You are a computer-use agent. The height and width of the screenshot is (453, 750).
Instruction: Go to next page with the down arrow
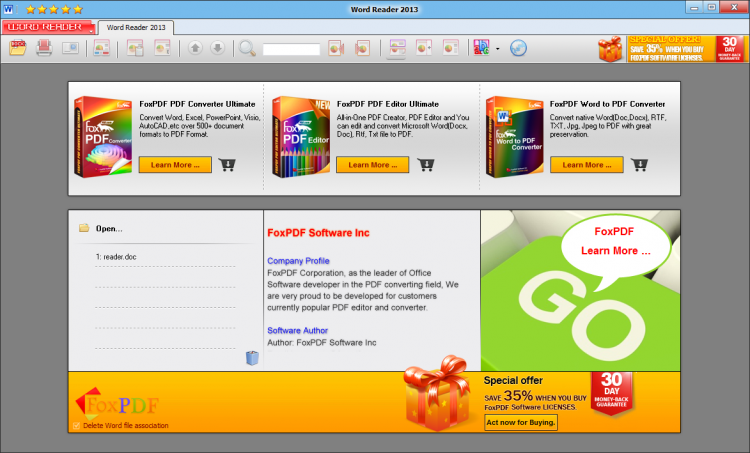click(x=218, y=48)
